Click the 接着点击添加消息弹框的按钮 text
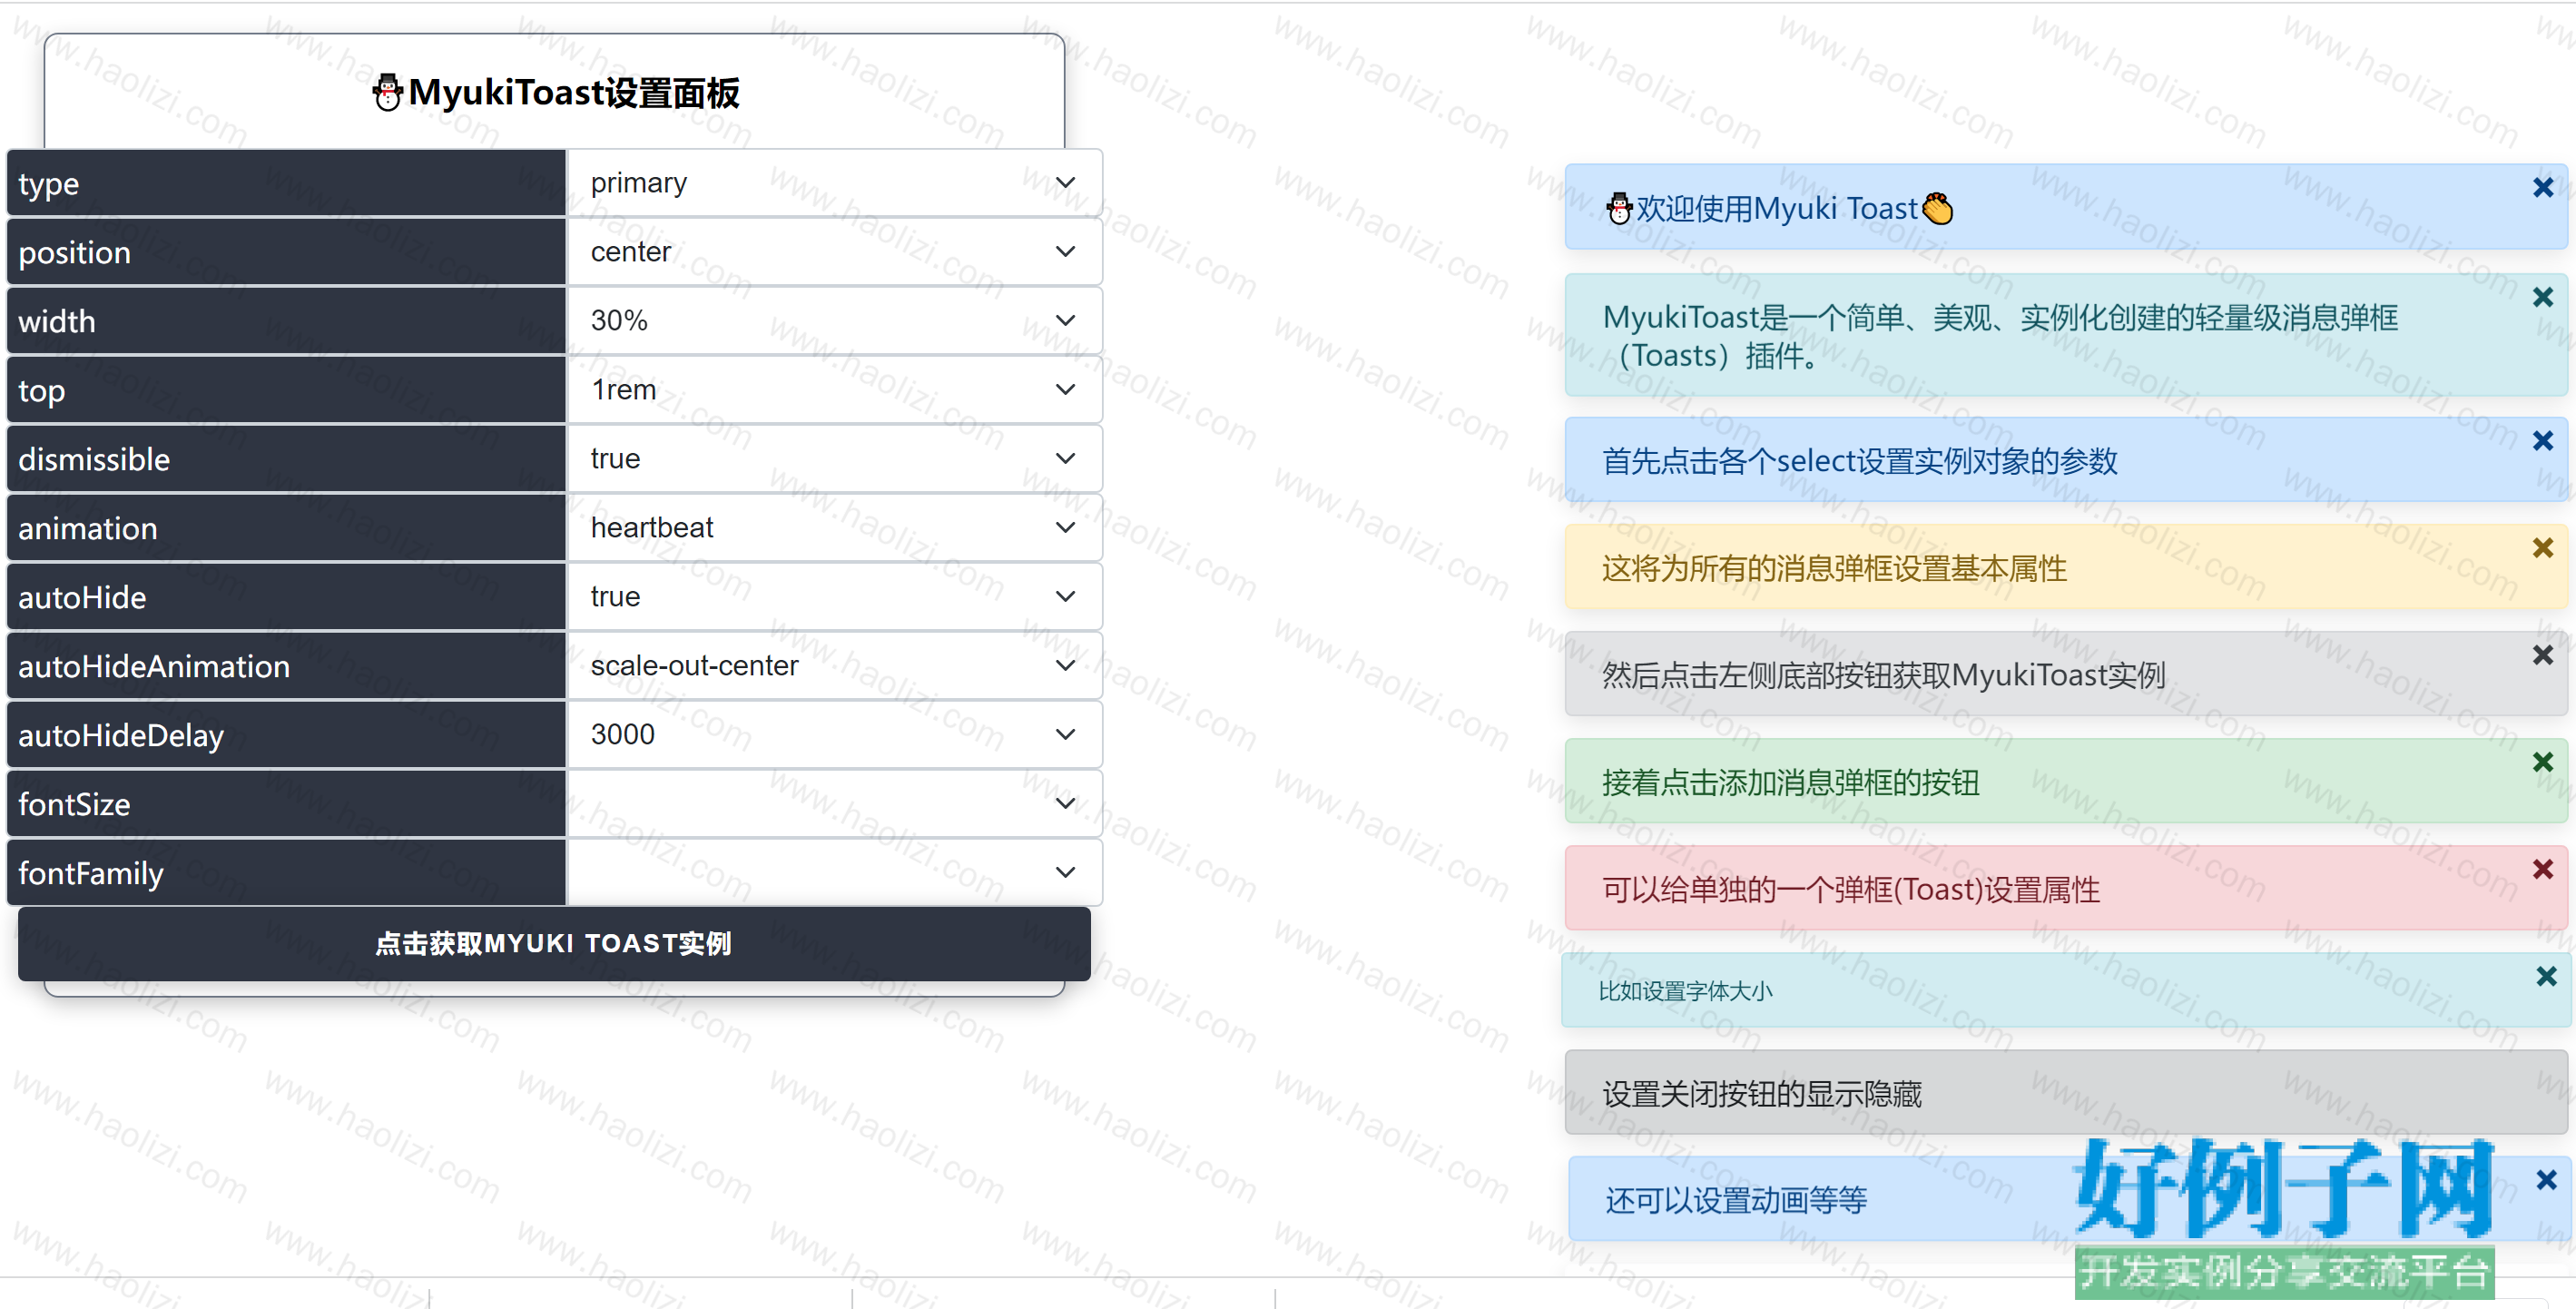This screenshot has height=1309, width=2576. 1791,783
